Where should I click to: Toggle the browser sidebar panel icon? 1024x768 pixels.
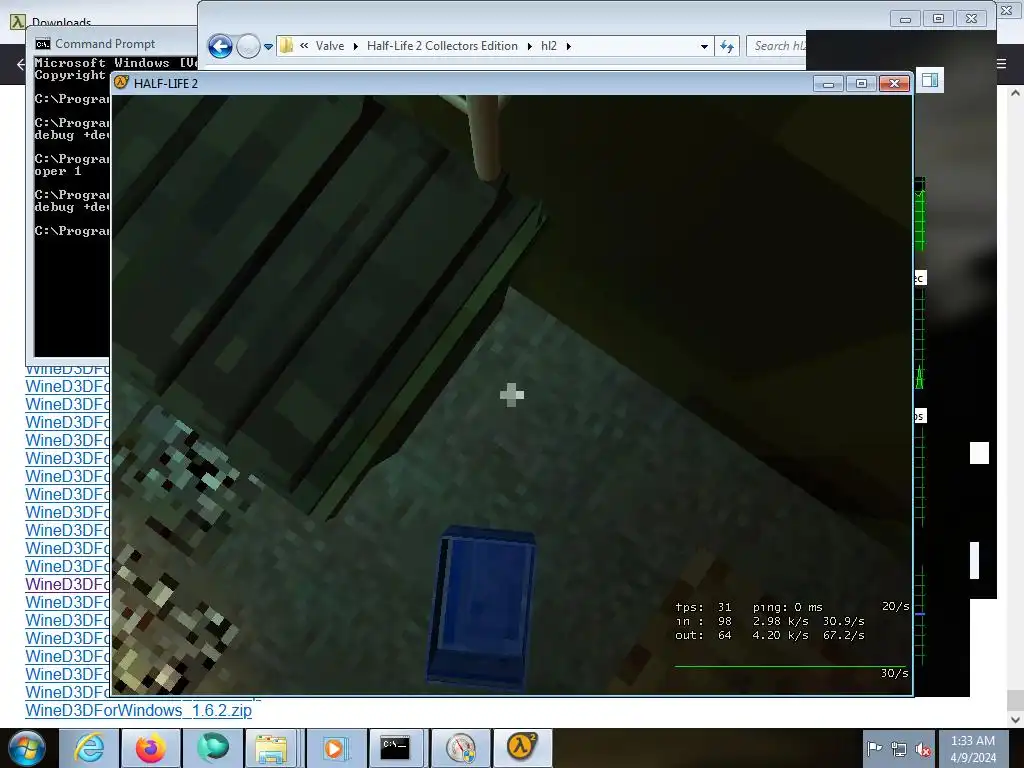(x=930, y=80)
